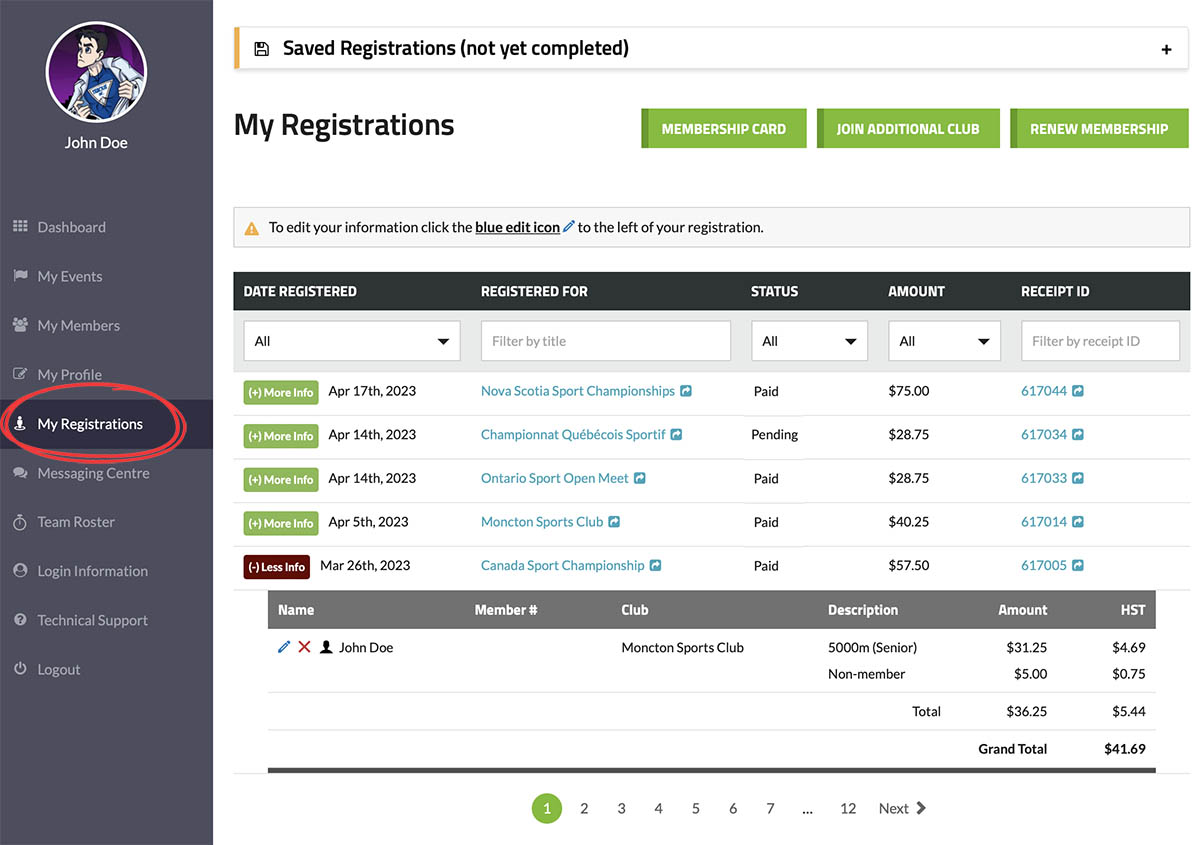Image resolution: width=1200 pixels, height=845 pixels.
Task: Open external link icon next to Nova Scotia Sport Championships
Action: (x=686, y=391)
